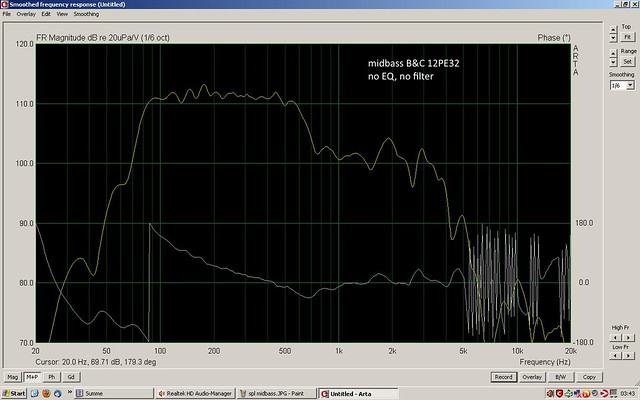The image size is (640, 400).
Task: Open the Overlay menu
Action: pos(26,15)
